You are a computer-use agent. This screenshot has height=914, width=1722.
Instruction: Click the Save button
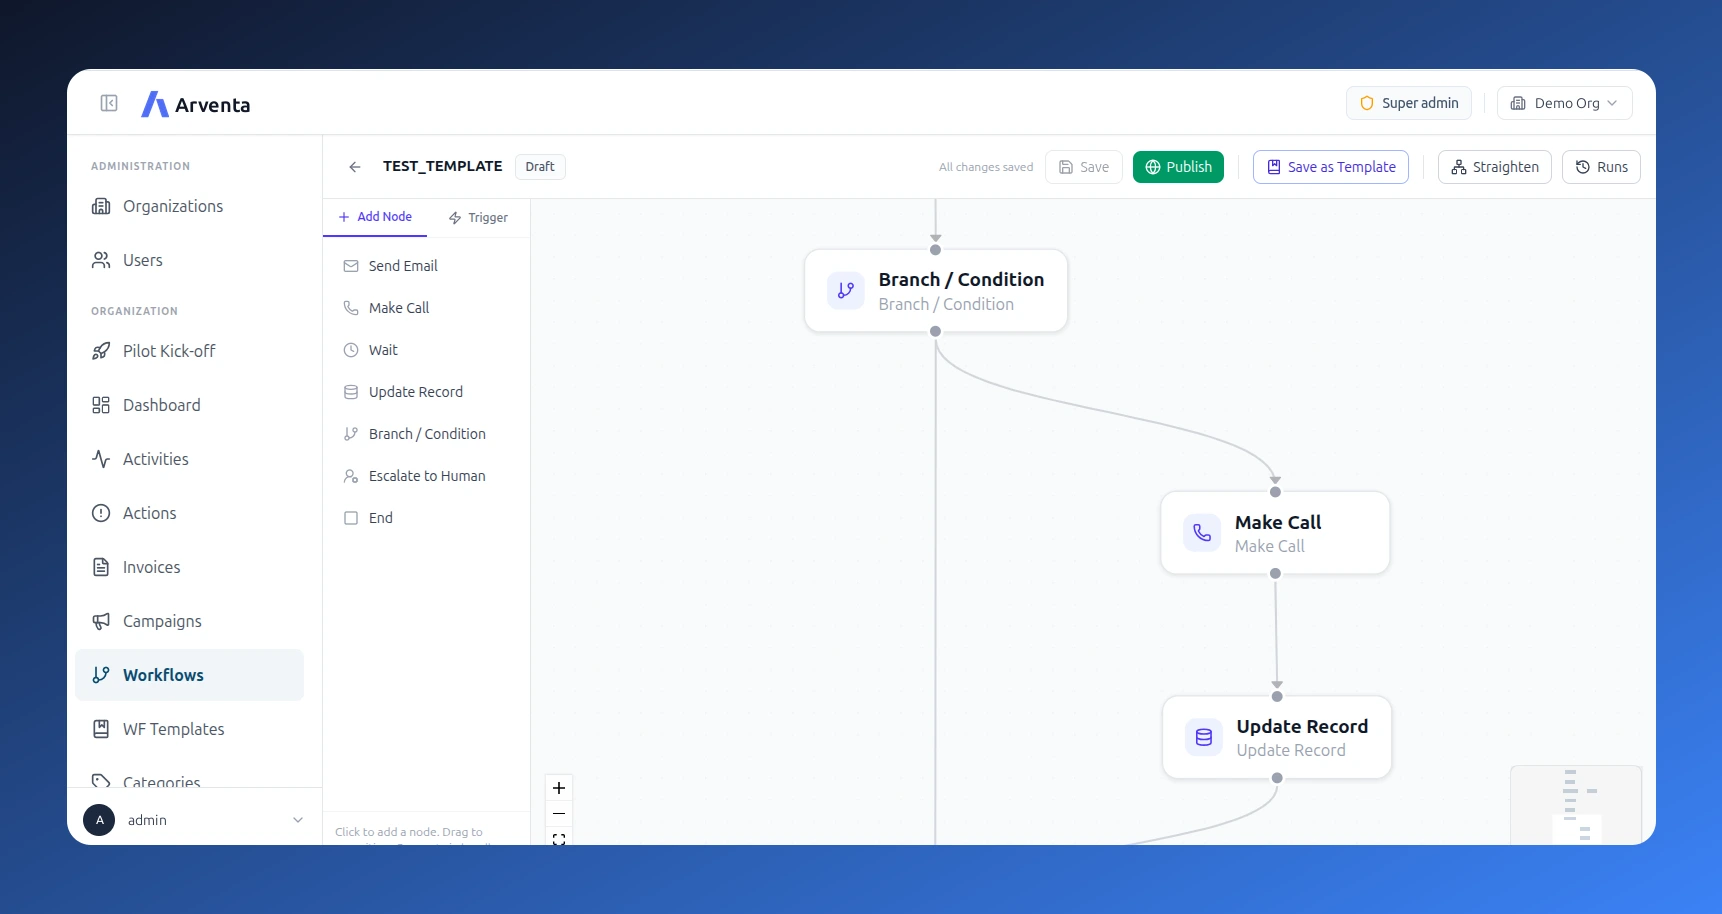click(x=1084, y=167)
